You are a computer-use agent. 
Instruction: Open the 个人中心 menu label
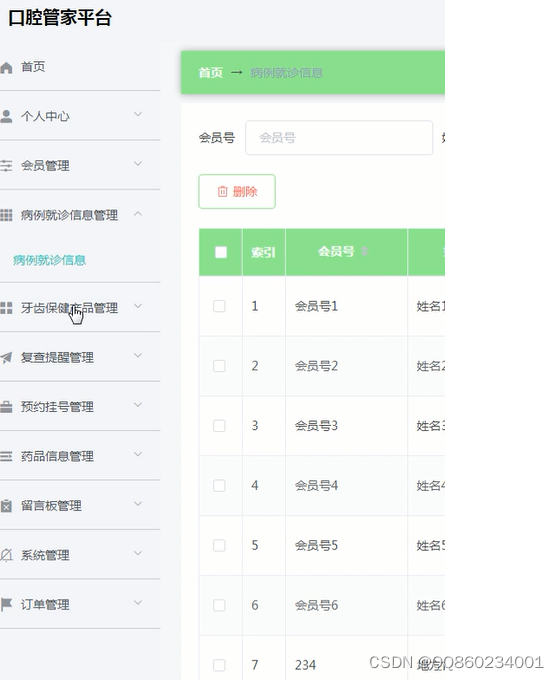(x=45, y=116)
